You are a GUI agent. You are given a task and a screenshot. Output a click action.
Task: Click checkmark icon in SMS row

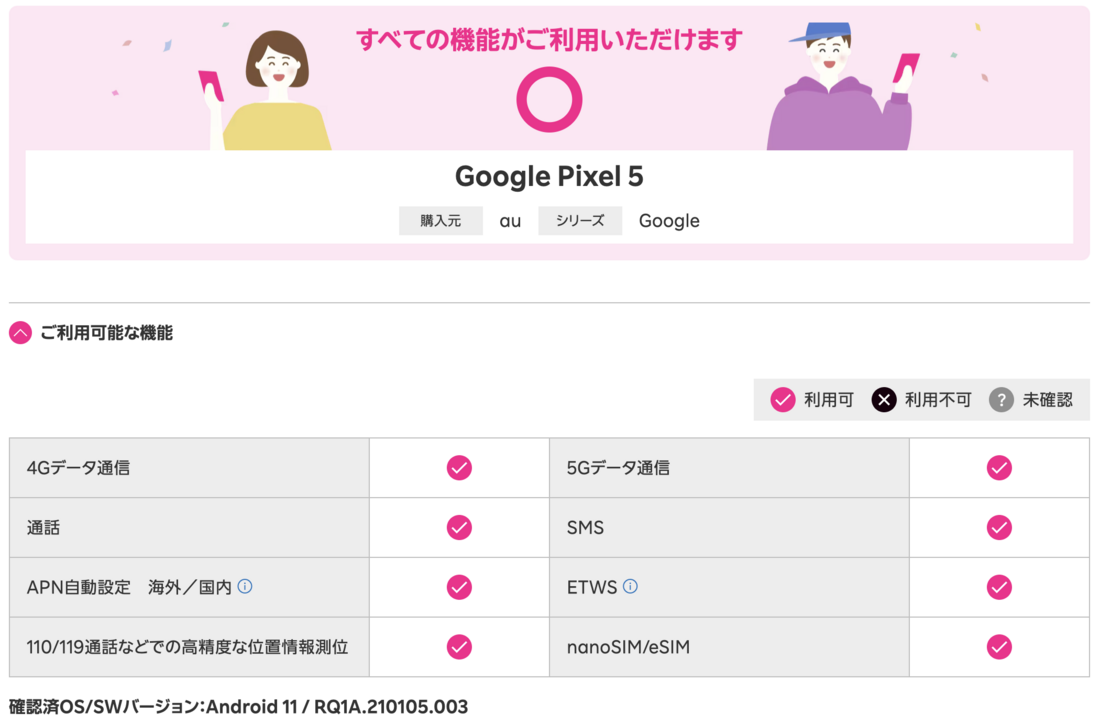click(x=999, y=527)
